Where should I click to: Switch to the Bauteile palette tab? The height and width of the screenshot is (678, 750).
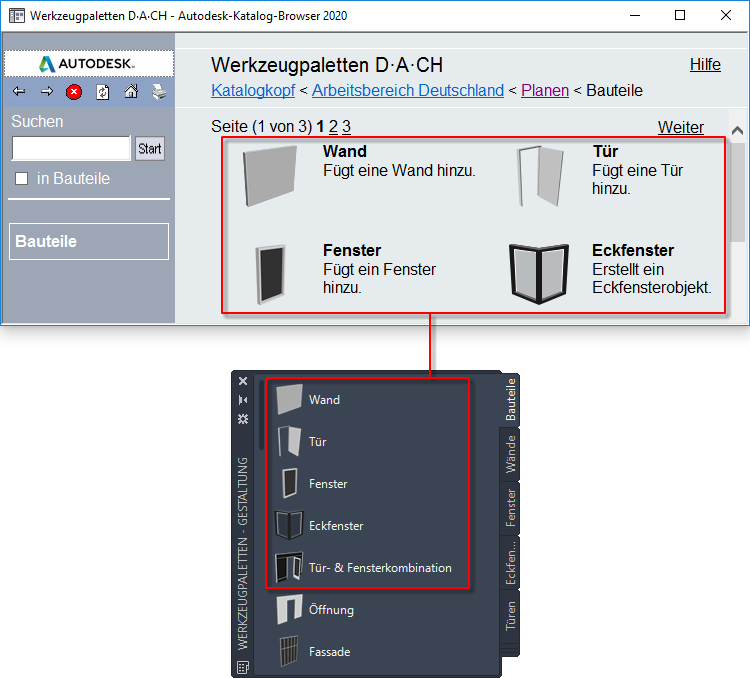[x=510, y=400]
